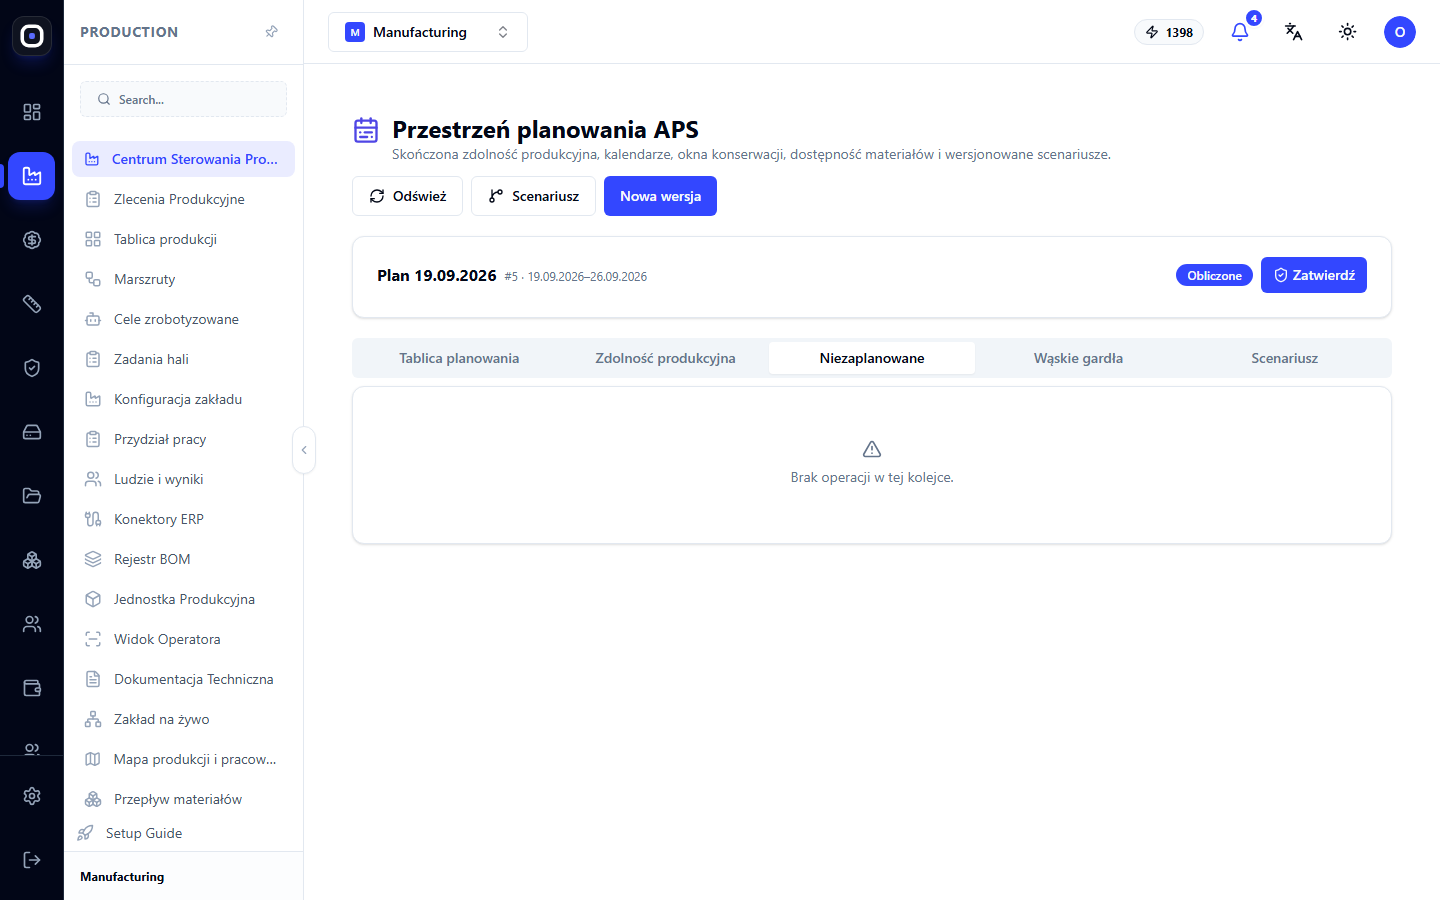
Task: Select the Production factory rail icon
Action: (x=32, y=176)
